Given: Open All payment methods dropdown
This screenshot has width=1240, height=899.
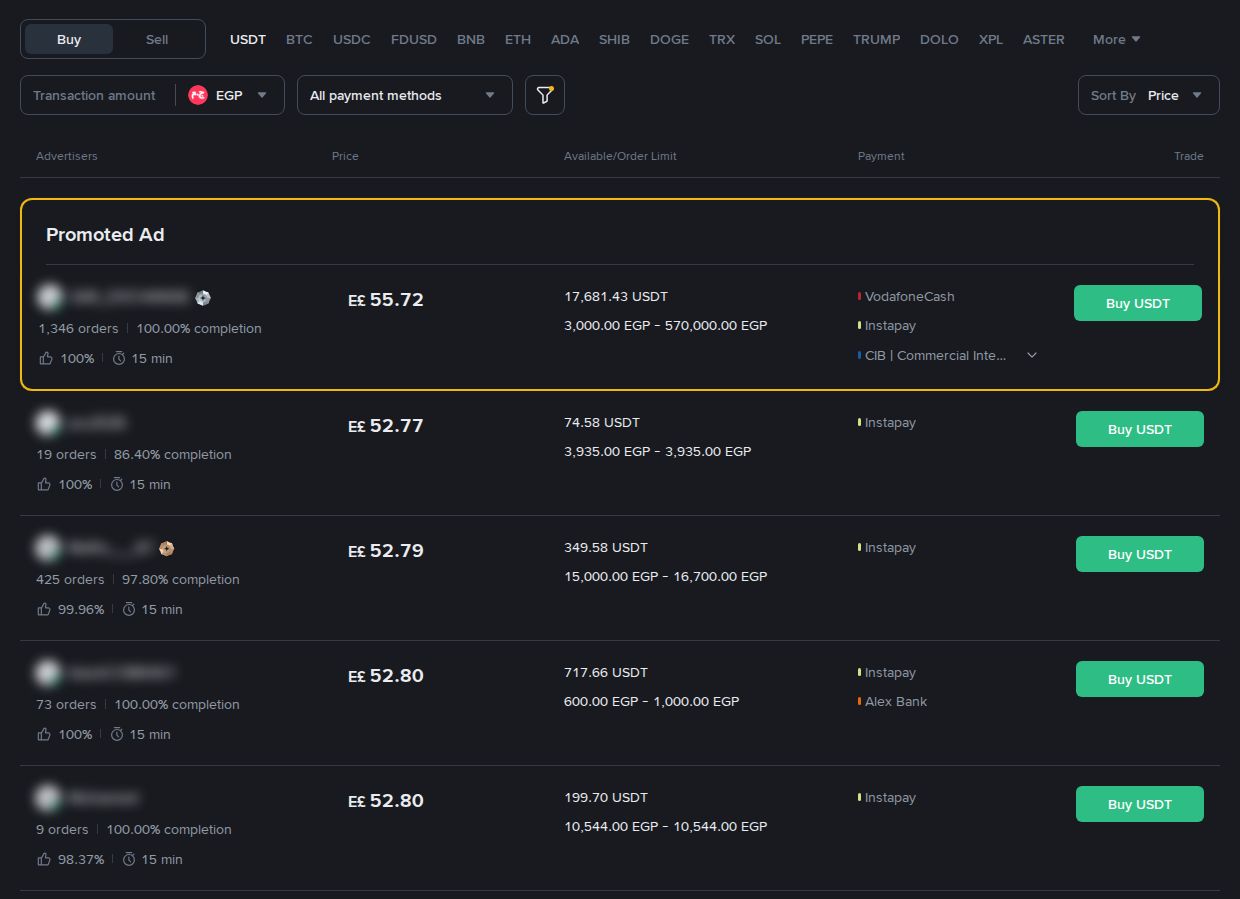Looking at the screenshot, I should click(x=404, y=95).
